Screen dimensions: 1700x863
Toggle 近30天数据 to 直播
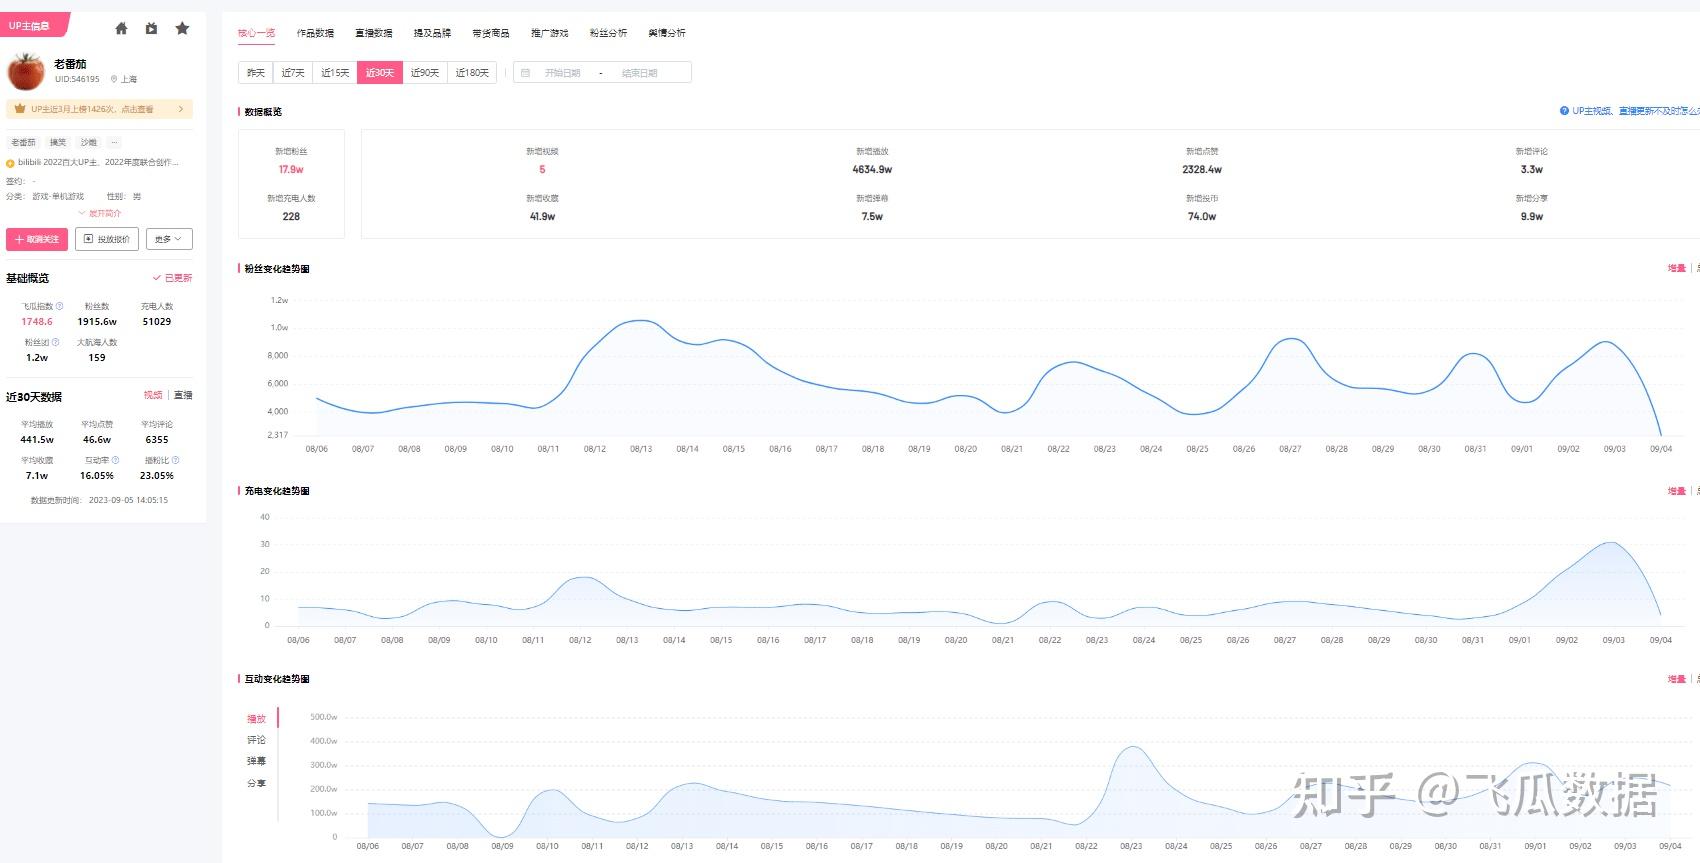click(184, 396)
